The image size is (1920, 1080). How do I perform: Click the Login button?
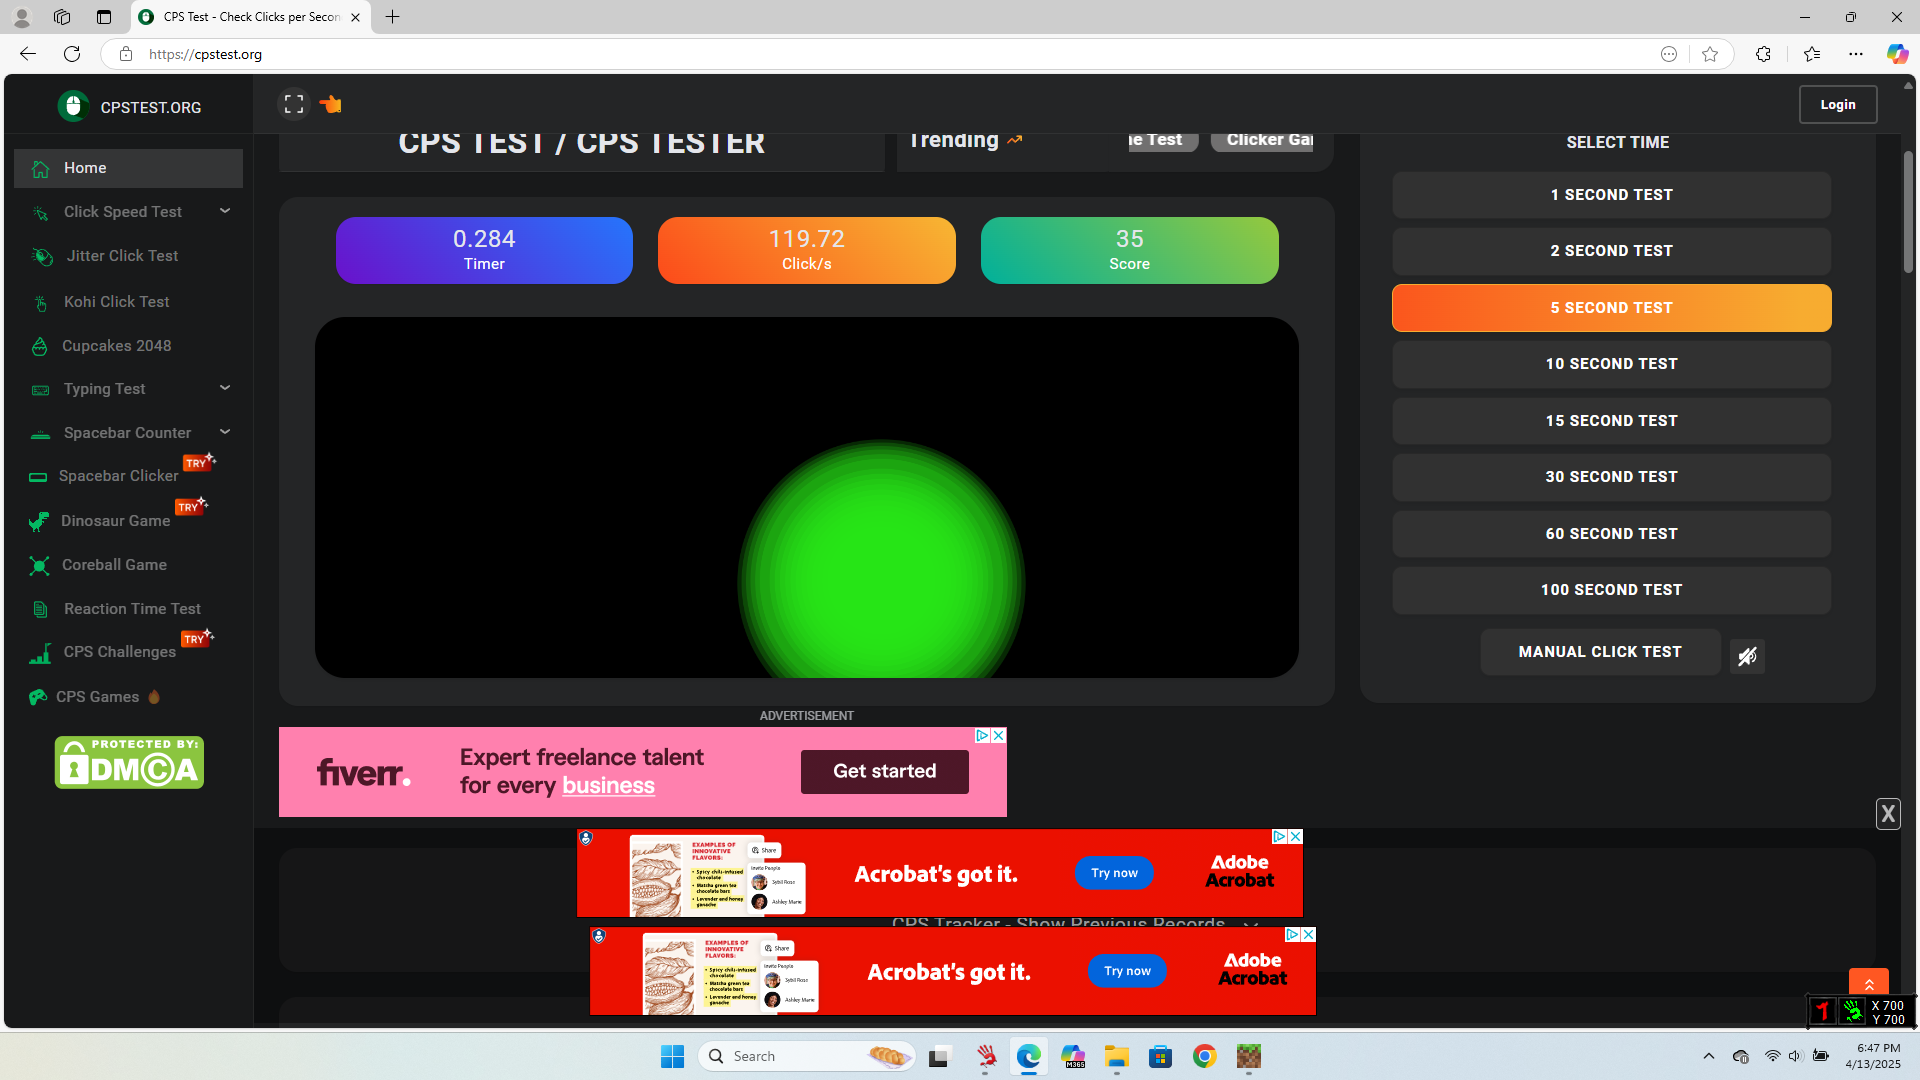tap(1837, 104)
